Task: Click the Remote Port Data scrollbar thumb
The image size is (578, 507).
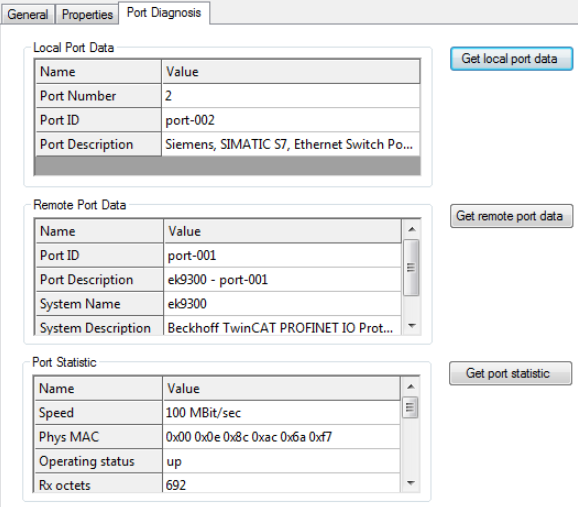Action: 411,267
